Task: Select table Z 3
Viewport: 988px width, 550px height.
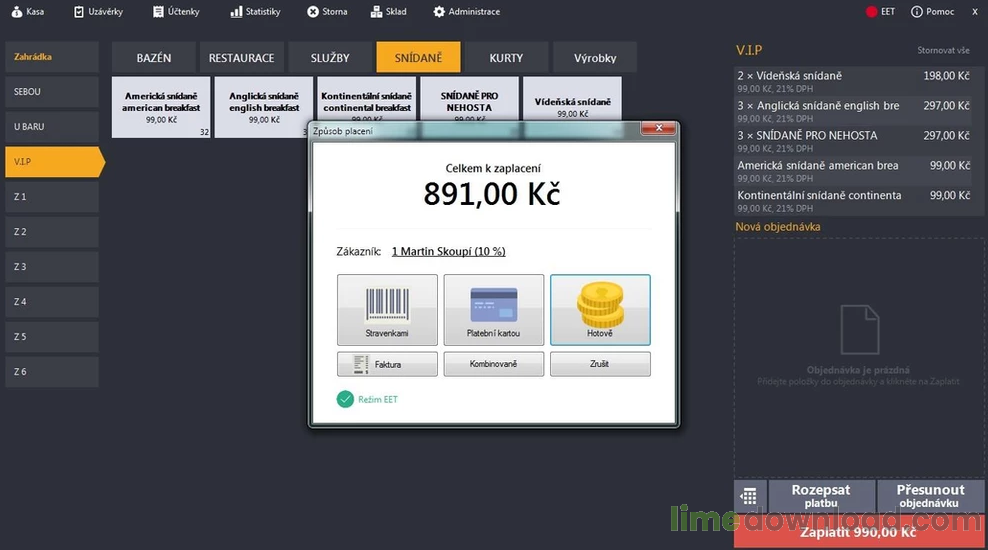Action: pyautogui.click(x=52, y=266)
